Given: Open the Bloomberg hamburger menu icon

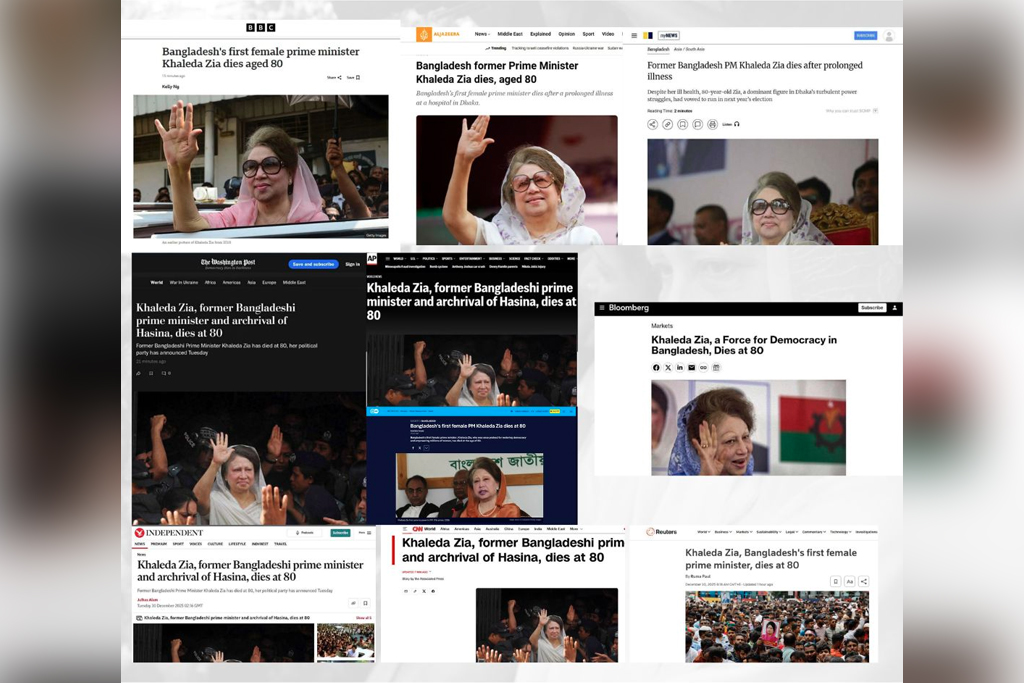Looking at the screenshot, I should tap(602, 308).
